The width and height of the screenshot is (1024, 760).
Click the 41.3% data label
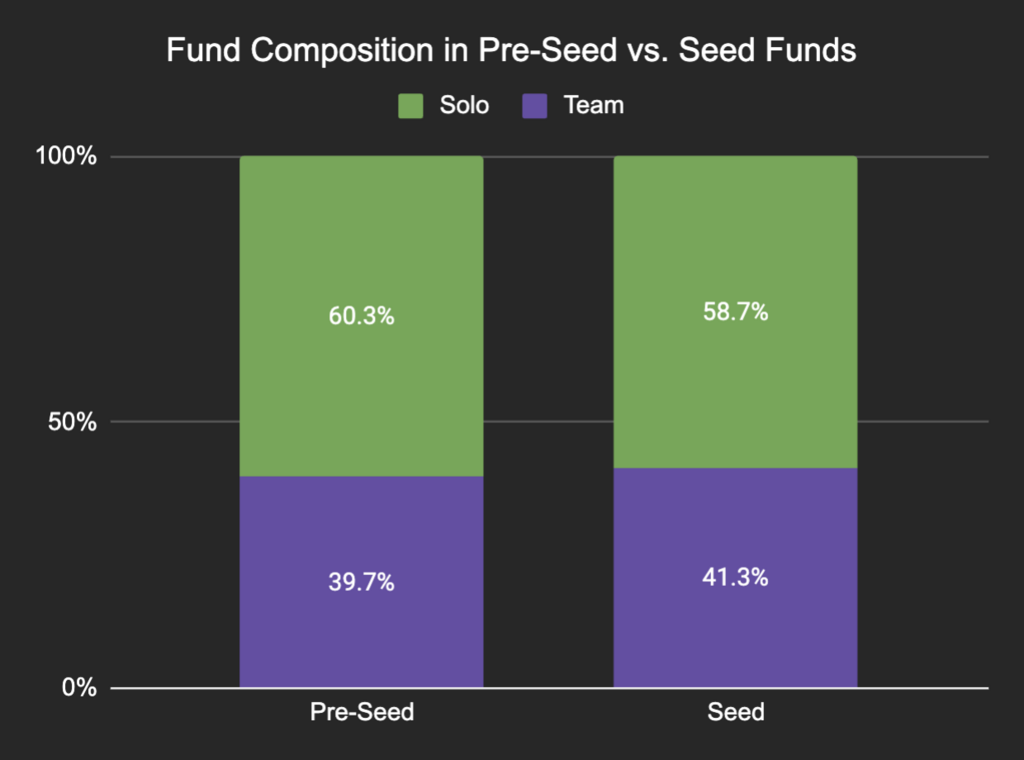(735, 577)
